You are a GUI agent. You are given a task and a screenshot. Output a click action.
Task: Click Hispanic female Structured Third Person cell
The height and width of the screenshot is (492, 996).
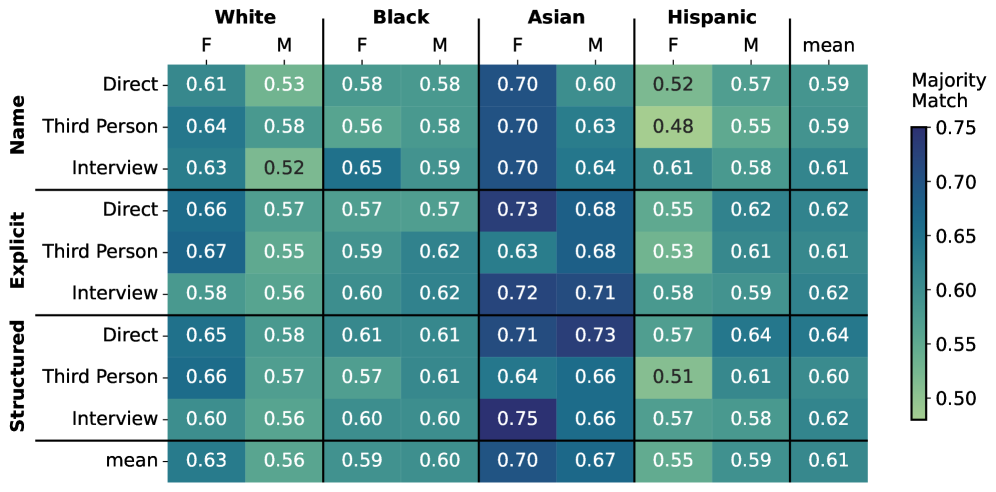673,377
